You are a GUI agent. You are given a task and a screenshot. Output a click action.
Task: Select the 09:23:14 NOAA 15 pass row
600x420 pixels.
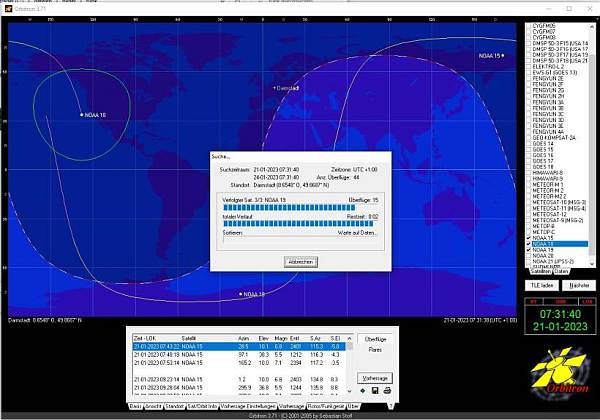tap(239, 379)
